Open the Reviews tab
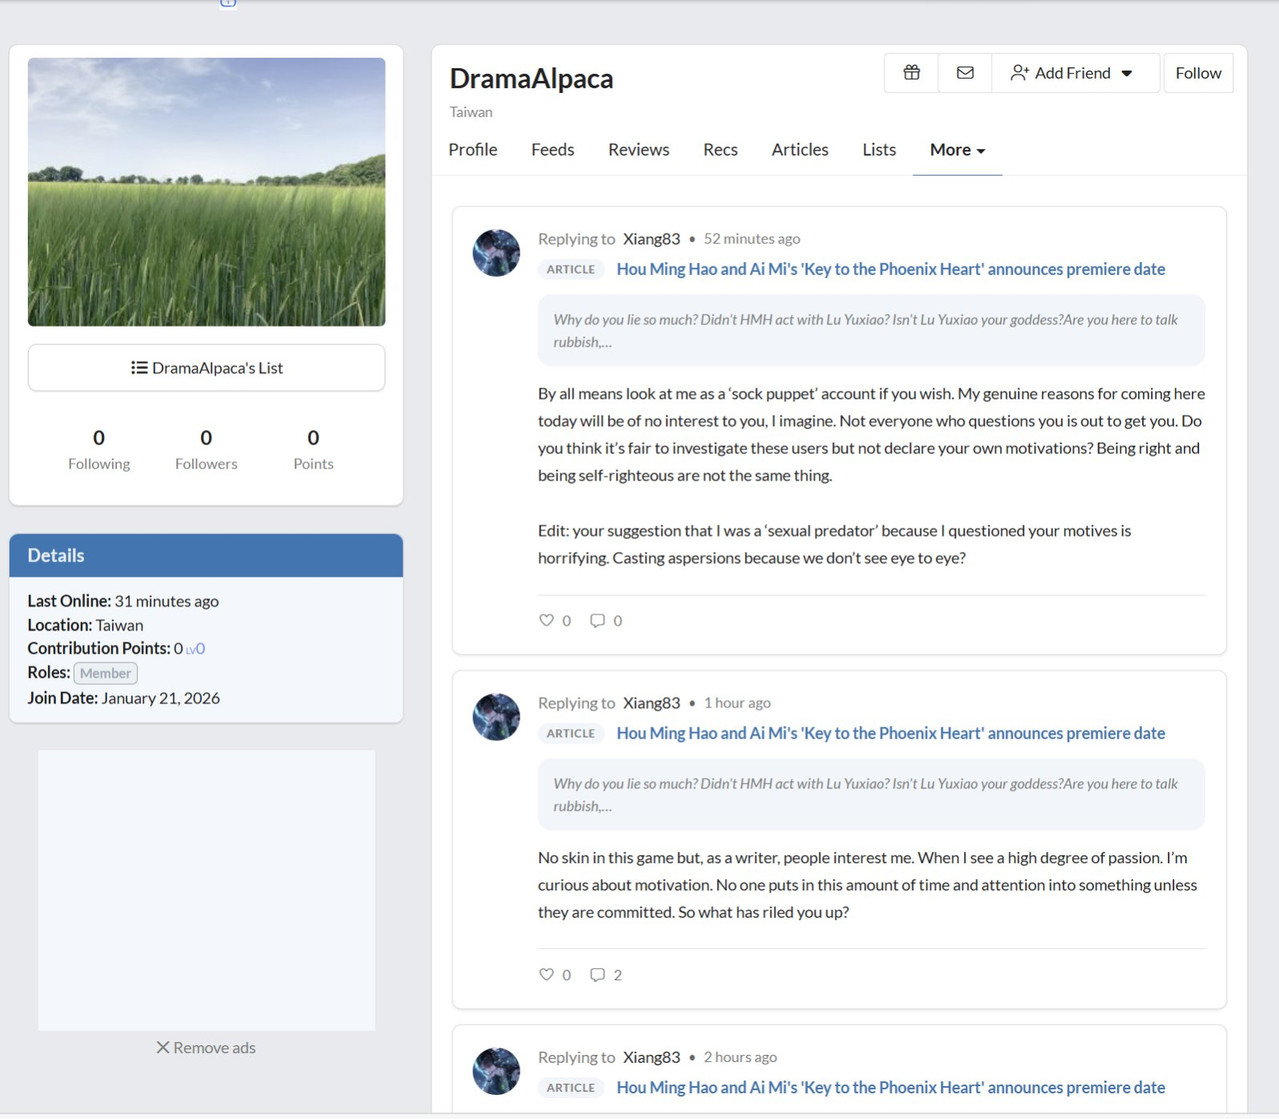The width and height of the screenshot is (1279, 1119). coord(638,149)
